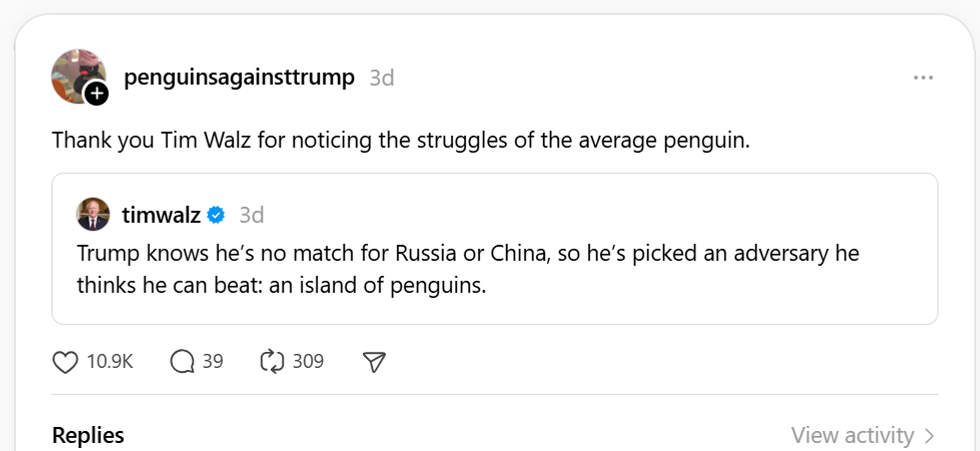
Task: Click the reply speech bubble icon
Action: coord(183,362)
